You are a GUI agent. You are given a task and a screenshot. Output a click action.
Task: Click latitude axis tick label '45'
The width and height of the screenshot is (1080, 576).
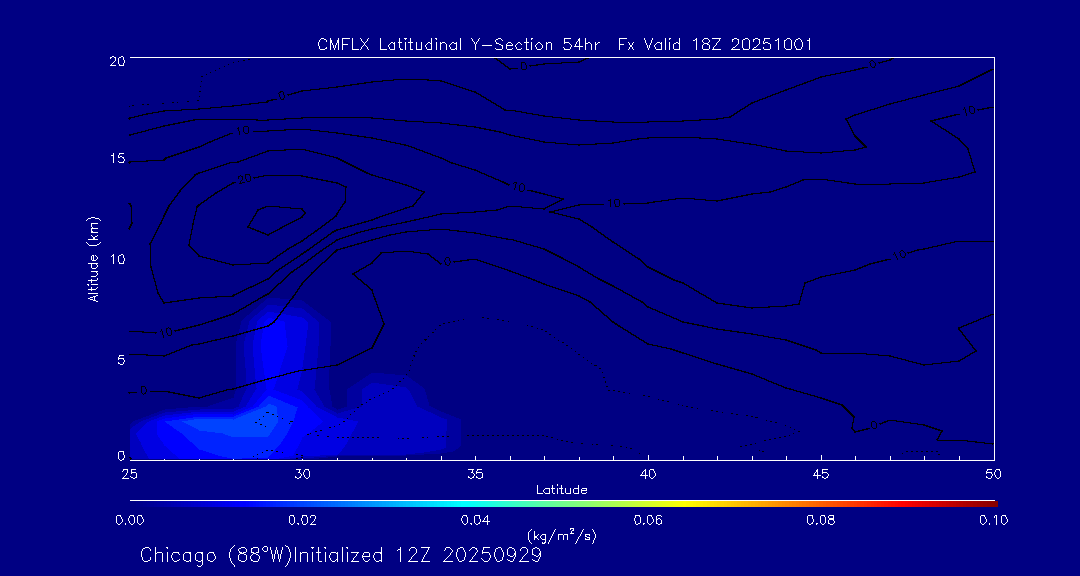coord(821,474)
